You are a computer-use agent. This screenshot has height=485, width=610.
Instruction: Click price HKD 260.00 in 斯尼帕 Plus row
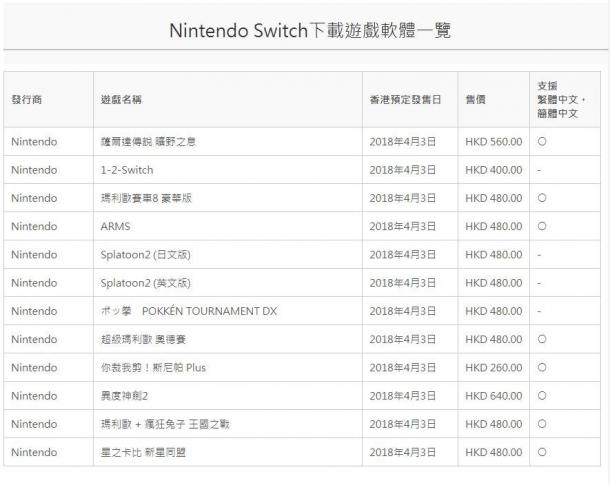pyautogui.click(x=494, y=368)
